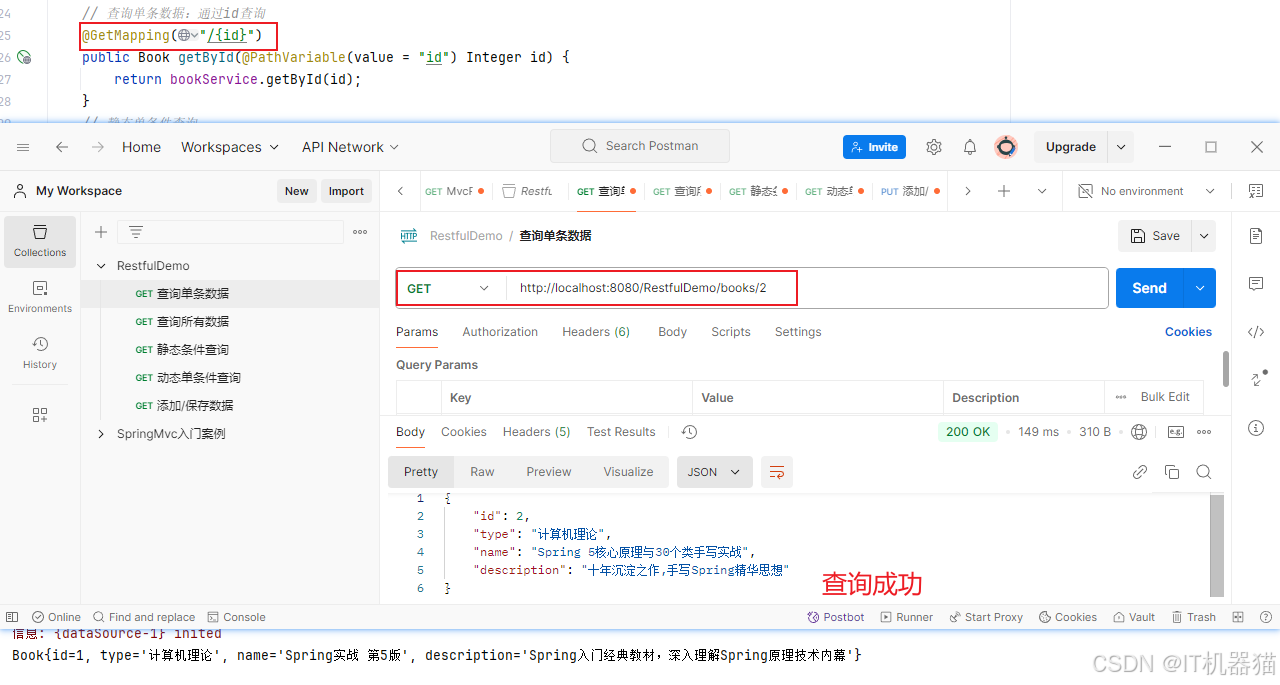Viewport: 1280px width, 685px height.
Task: Open the History sidebar panel
Action: tap(40, 353)
